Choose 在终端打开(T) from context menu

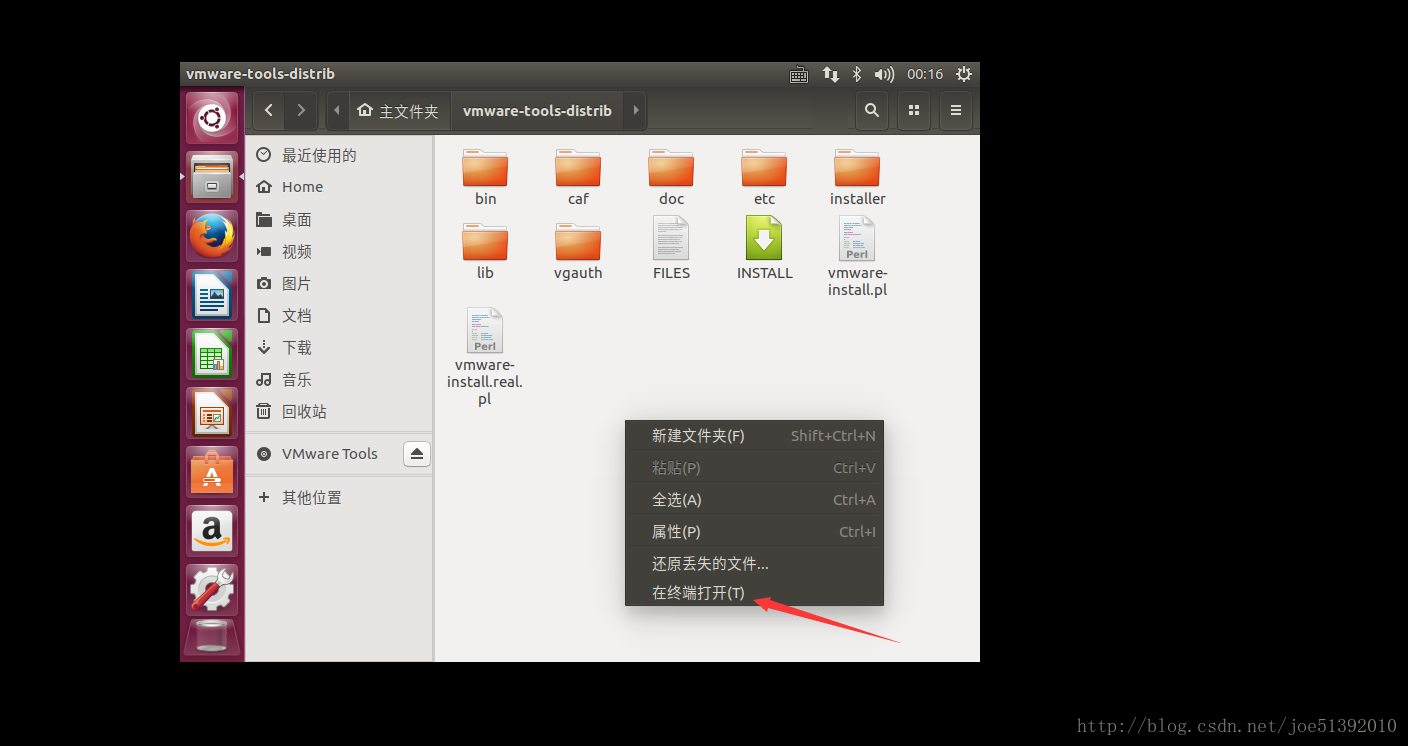[x=754, y=593]
